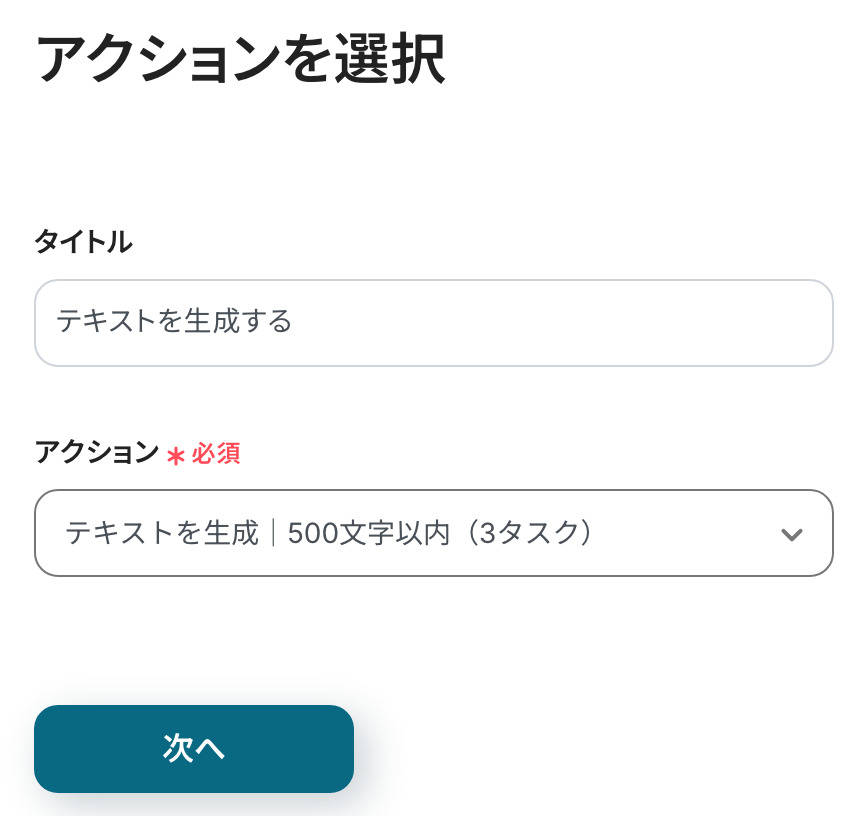Click the アクション field label

(97, 453)
